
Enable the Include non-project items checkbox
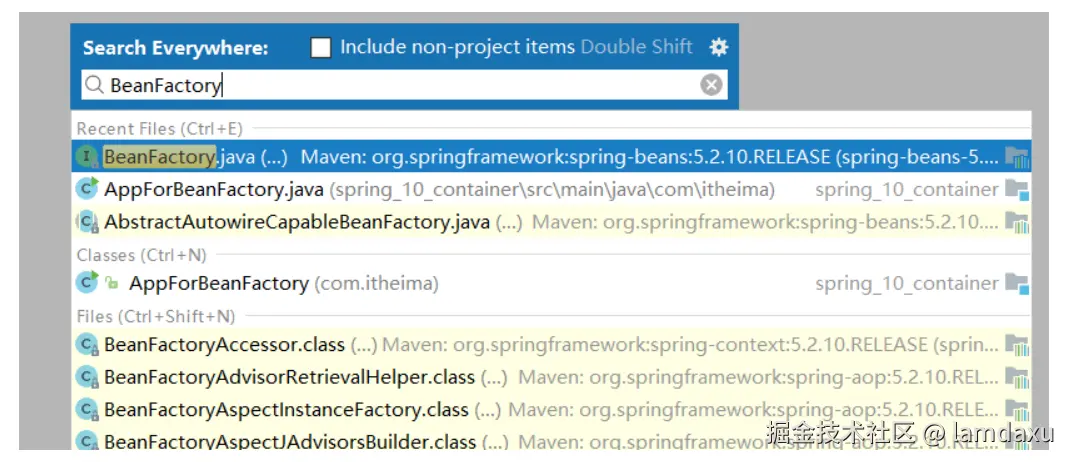click(x=321, y=48)
